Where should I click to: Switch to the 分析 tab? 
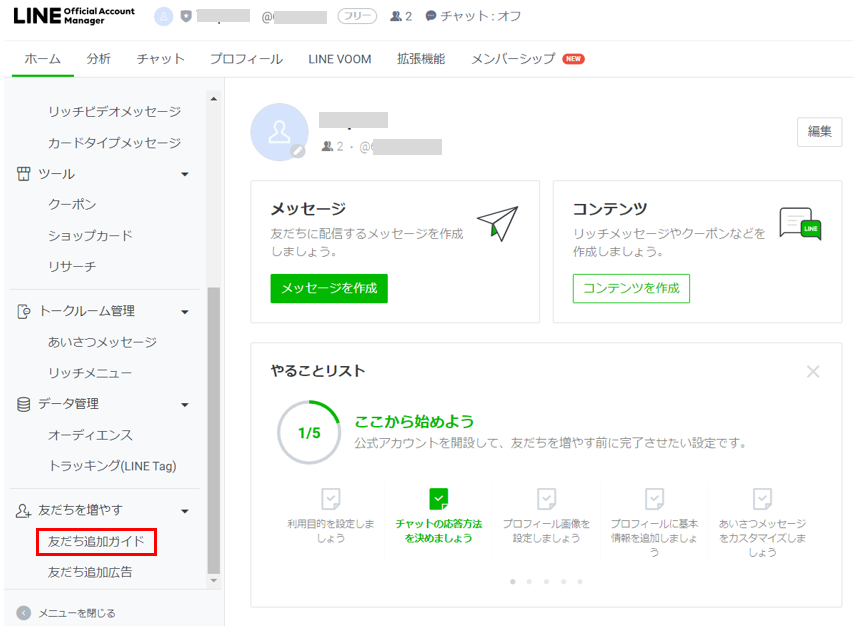pos(99,59)
